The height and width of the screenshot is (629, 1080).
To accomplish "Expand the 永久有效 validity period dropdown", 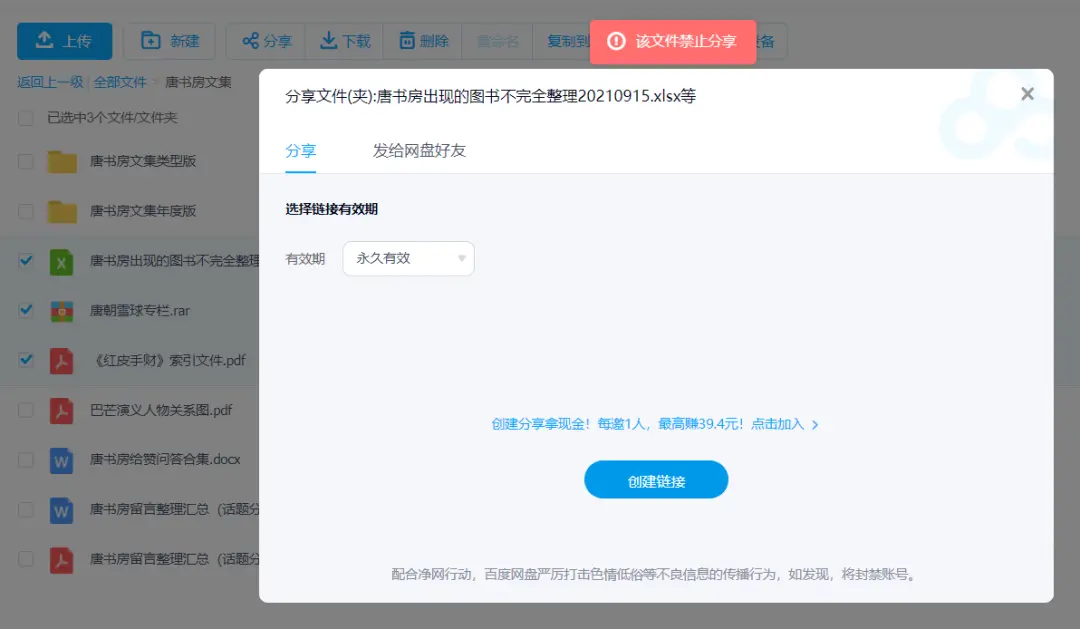I will coord(408,258).
